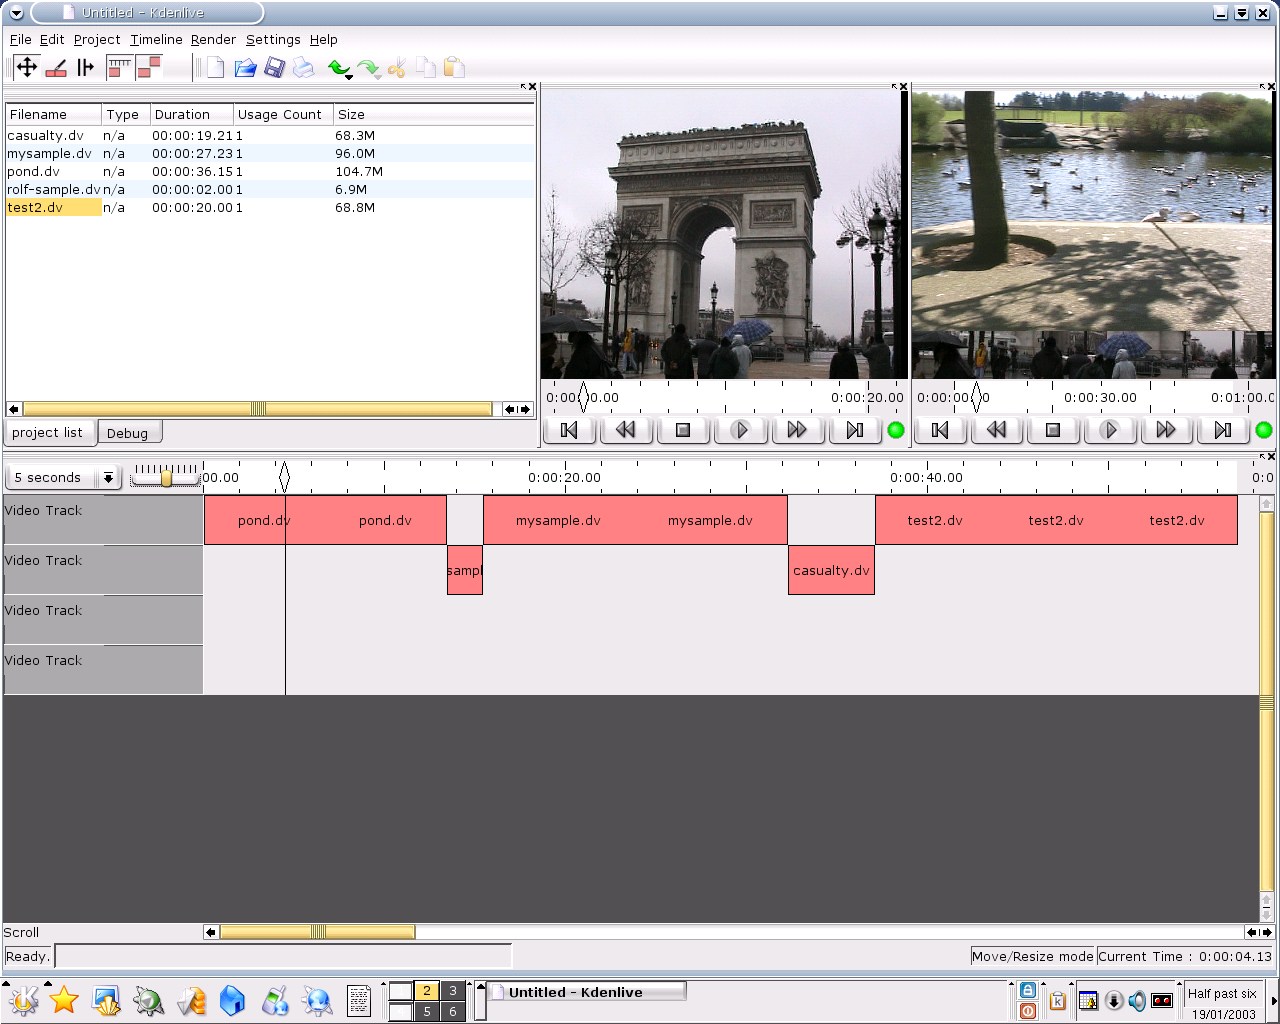Image resolution: width=1280 pixels, height=1024 pixels.
Task: Click the Print icon in toolbar
Action: 303,67
